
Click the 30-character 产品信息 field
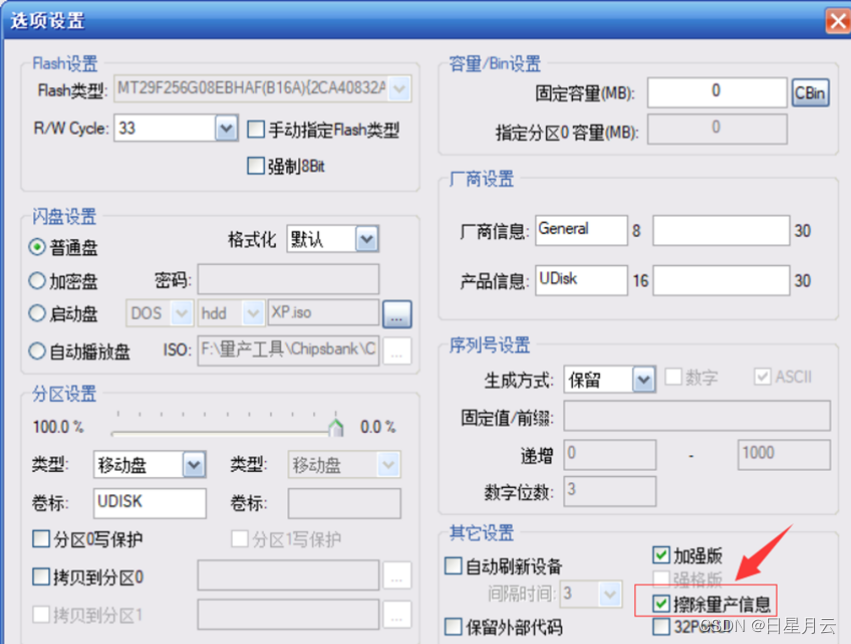[x=721, y=280]
